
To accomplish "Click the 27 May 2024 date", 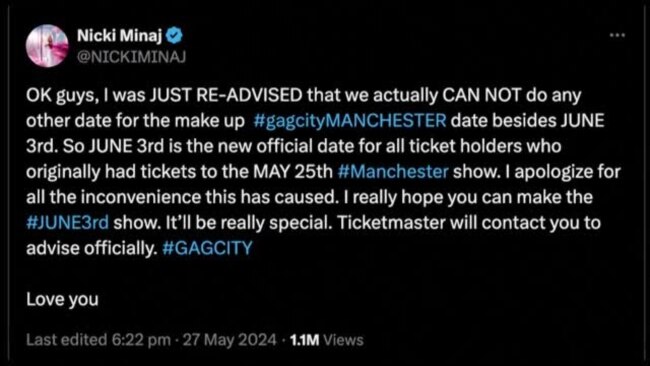I will point(230,340).
